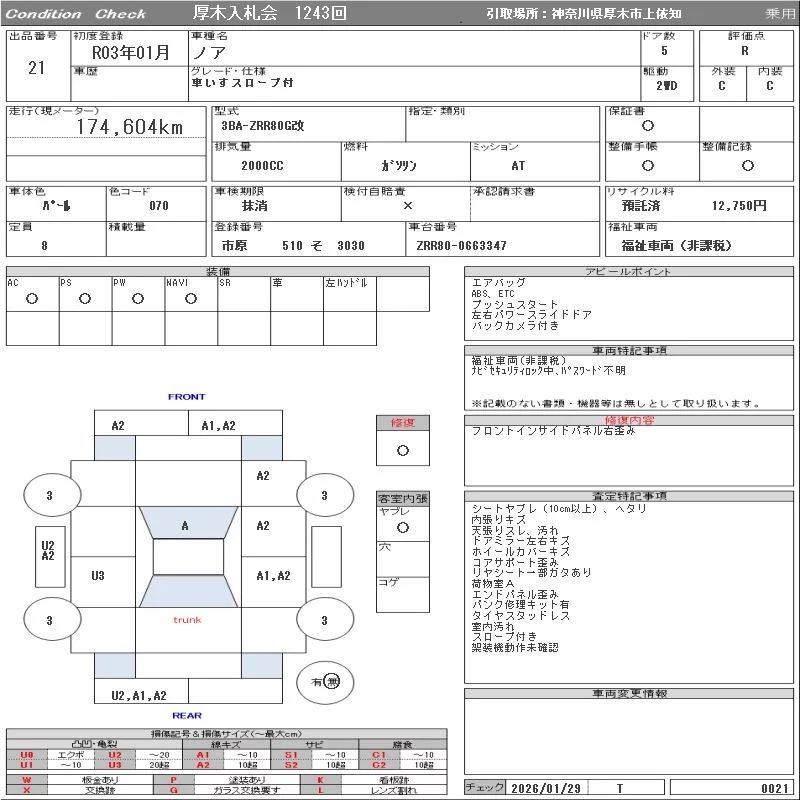Click the circle mark under 保証書
Screen dimensions: 800x800
coord(648,126)
